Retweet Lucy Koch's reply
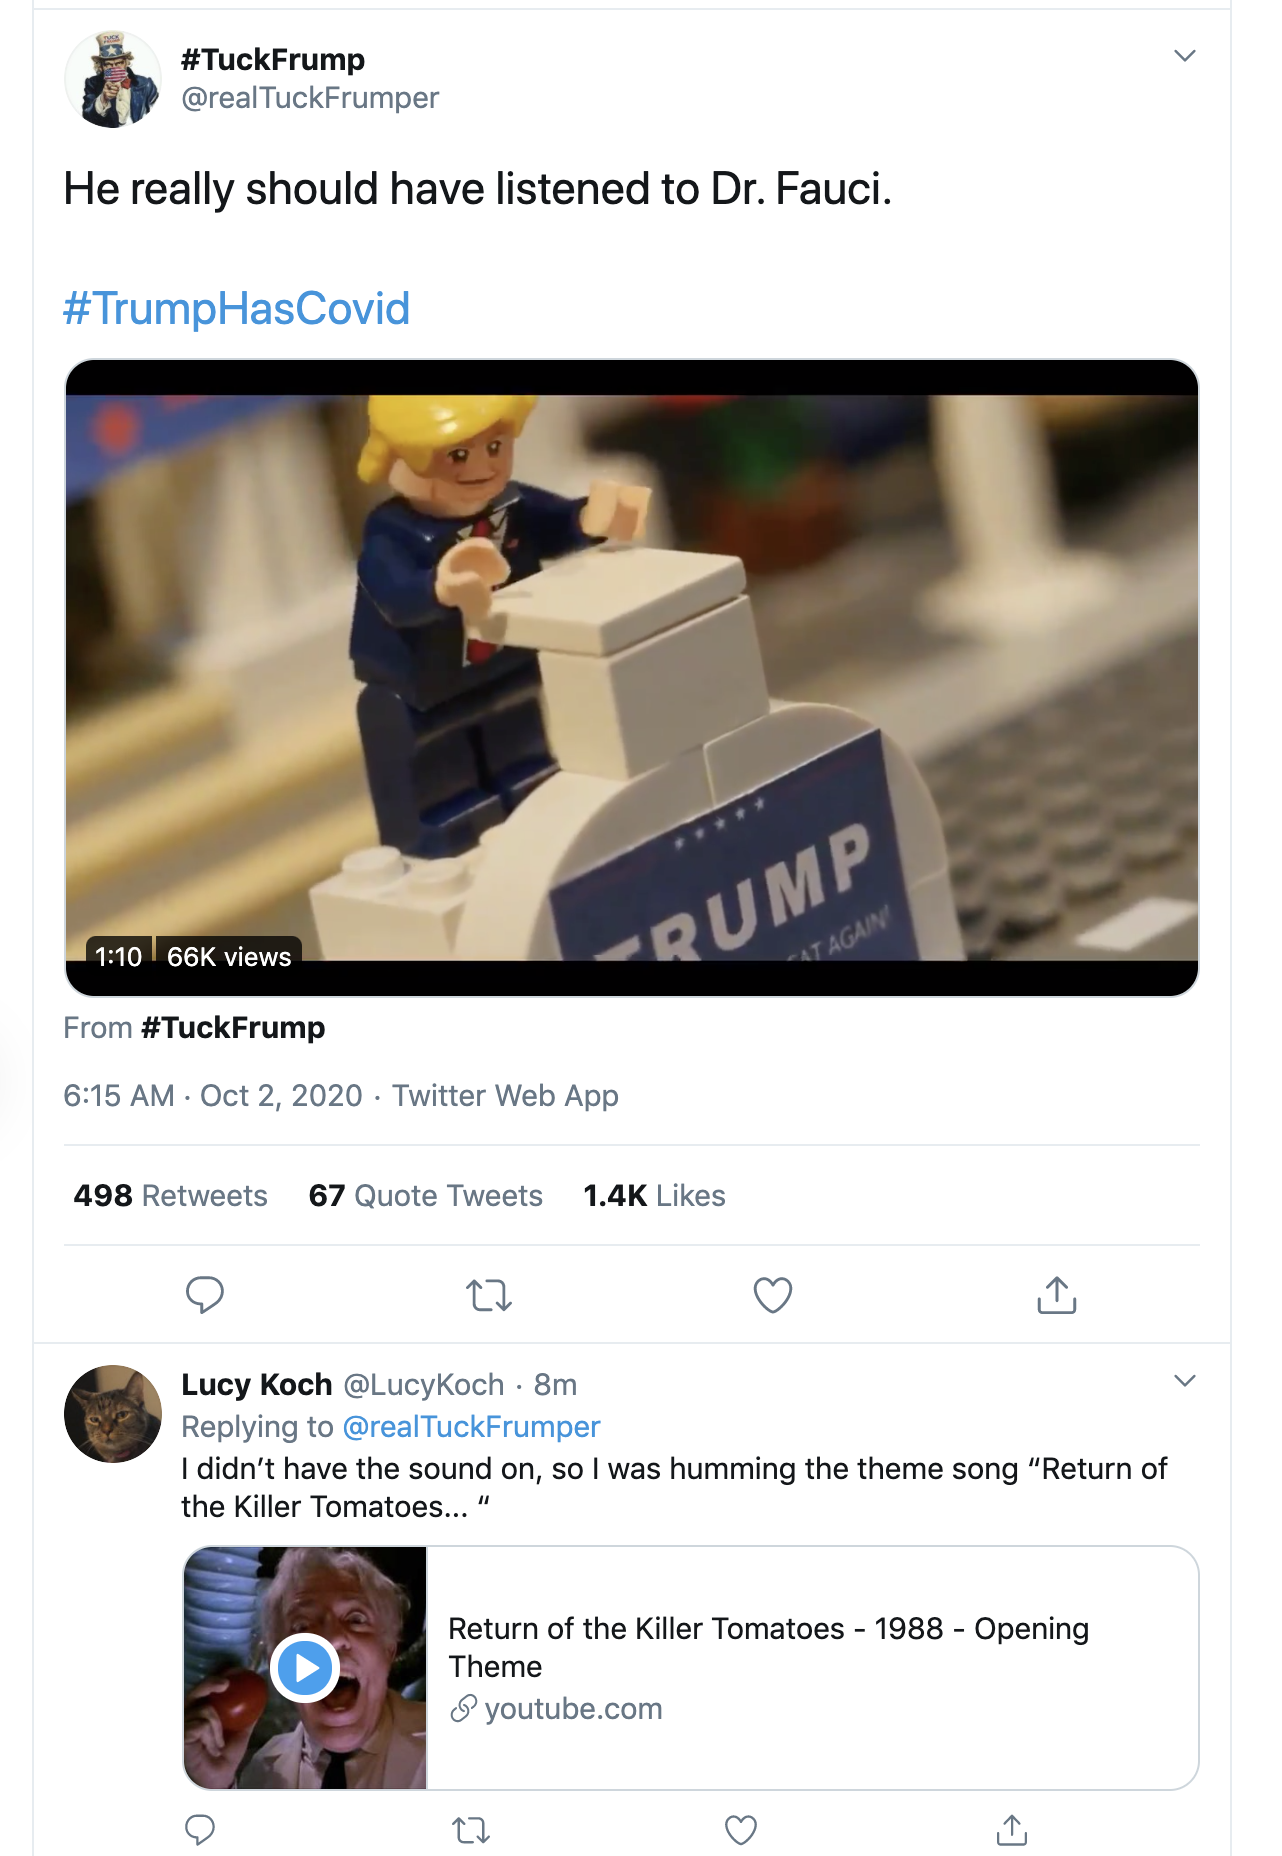 pos(471,1830)
